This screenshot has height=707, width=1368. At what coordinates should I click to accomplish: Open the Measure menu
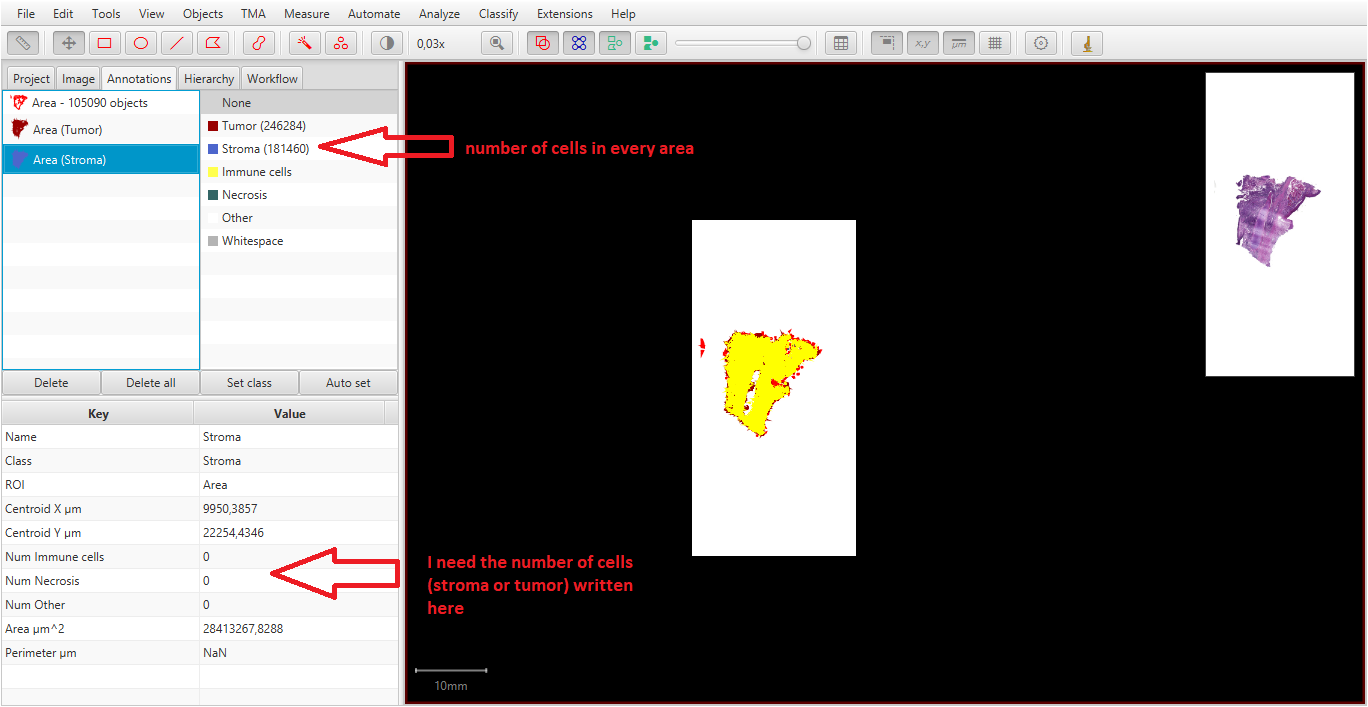click(x=306, y=14)
